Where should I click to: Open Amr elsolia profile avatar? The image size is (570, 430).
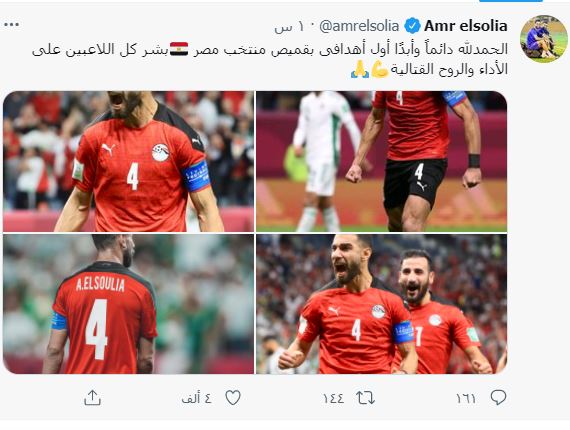click(543, 39)
